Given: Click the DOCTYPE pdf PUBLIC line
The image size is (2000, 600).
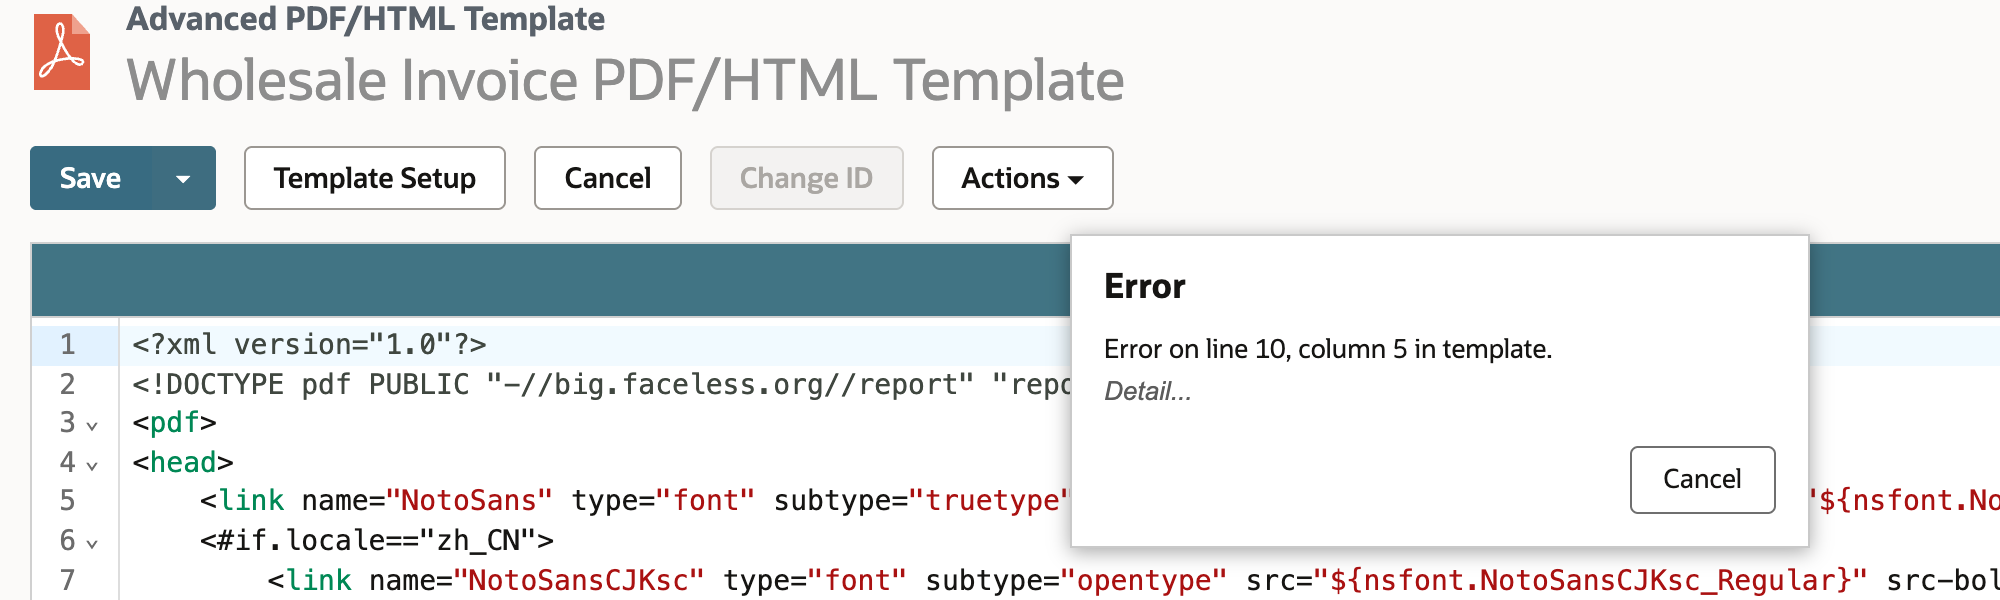Looking at the screenshot, I should click(x=601, y=384).
